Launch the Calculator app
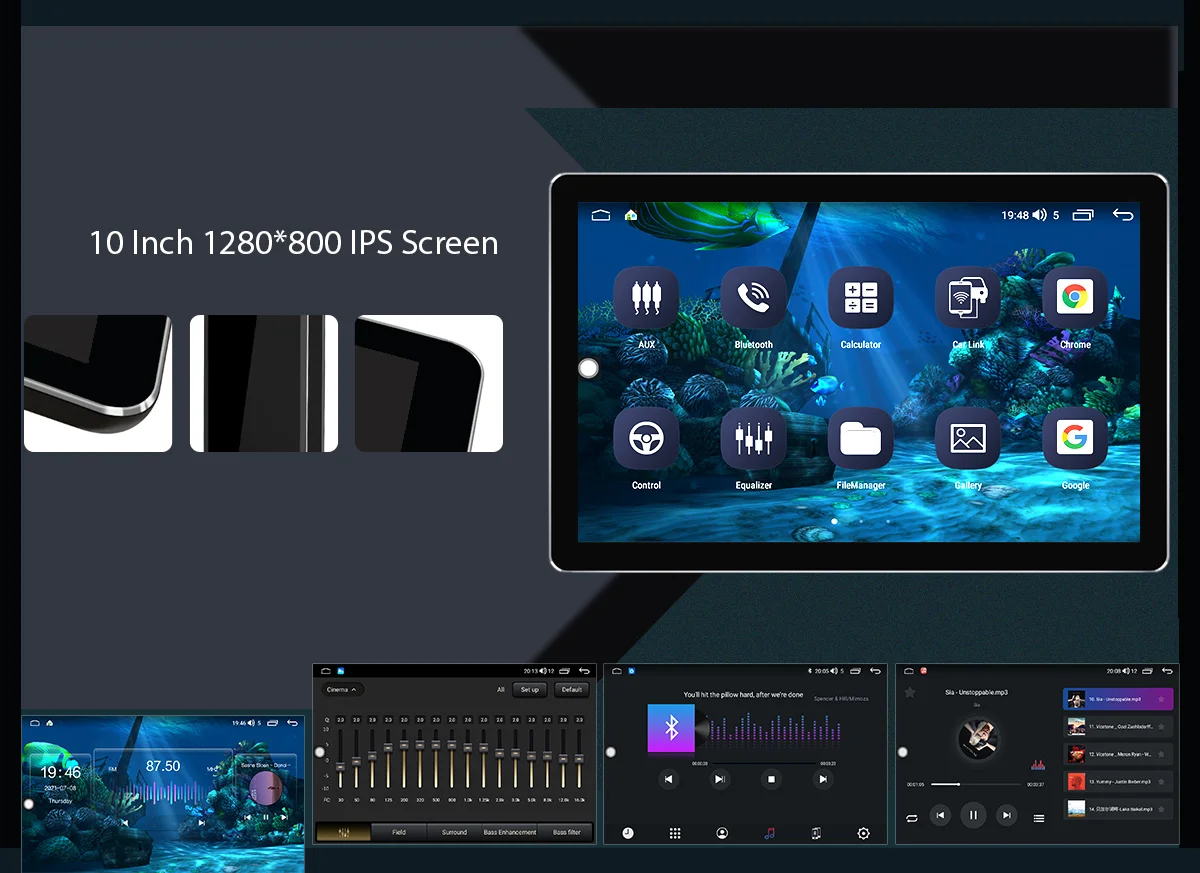The height and width of the screenshot is (873, 1200). 860,298
